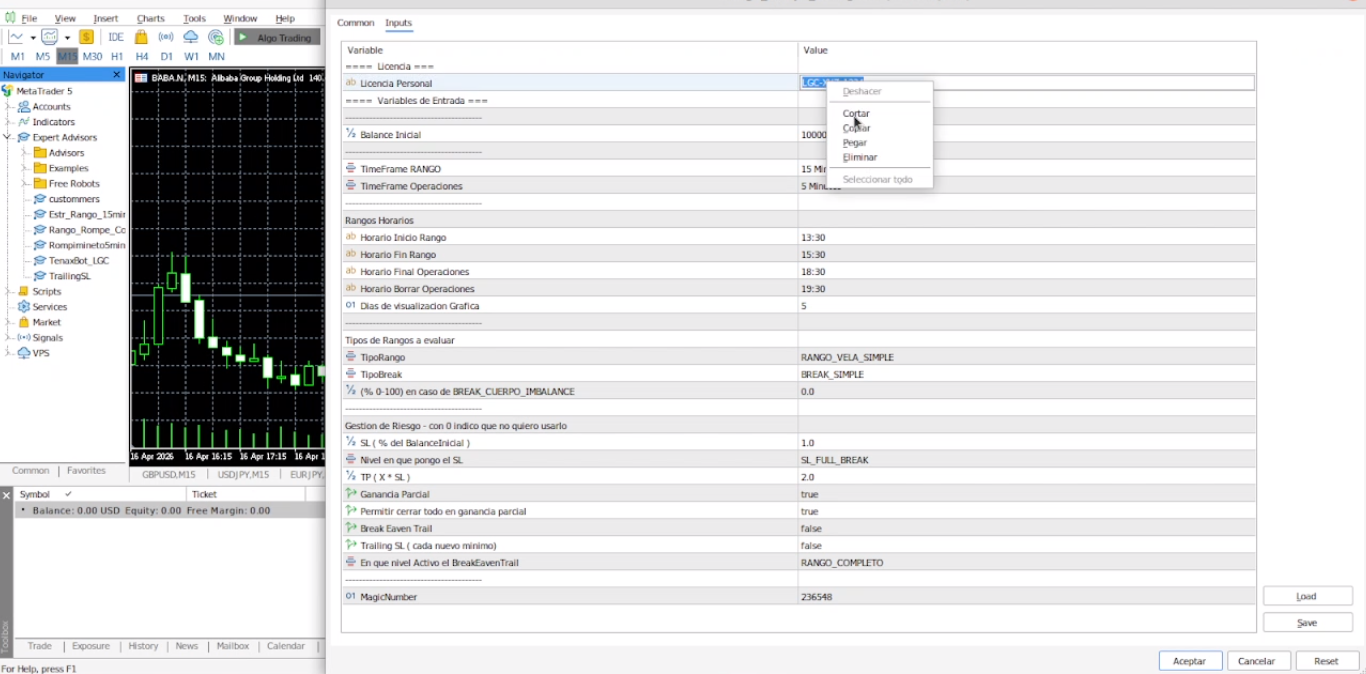This screenshot has width=1366, height=674.
Task: Switch to the Common tab of dialog
Action: [355, 22]
